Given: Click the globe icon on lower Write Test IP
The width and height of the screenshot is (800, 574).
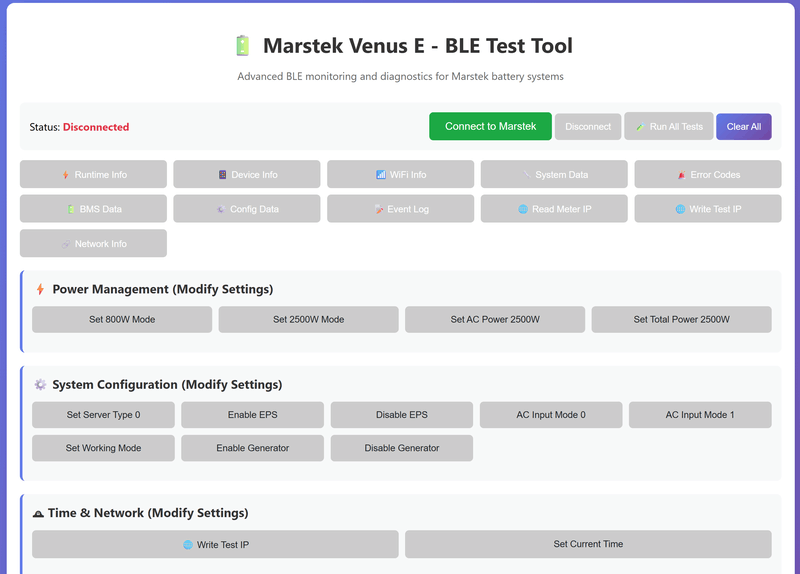Looking at the screenshot, I should (x=188, y=545).
